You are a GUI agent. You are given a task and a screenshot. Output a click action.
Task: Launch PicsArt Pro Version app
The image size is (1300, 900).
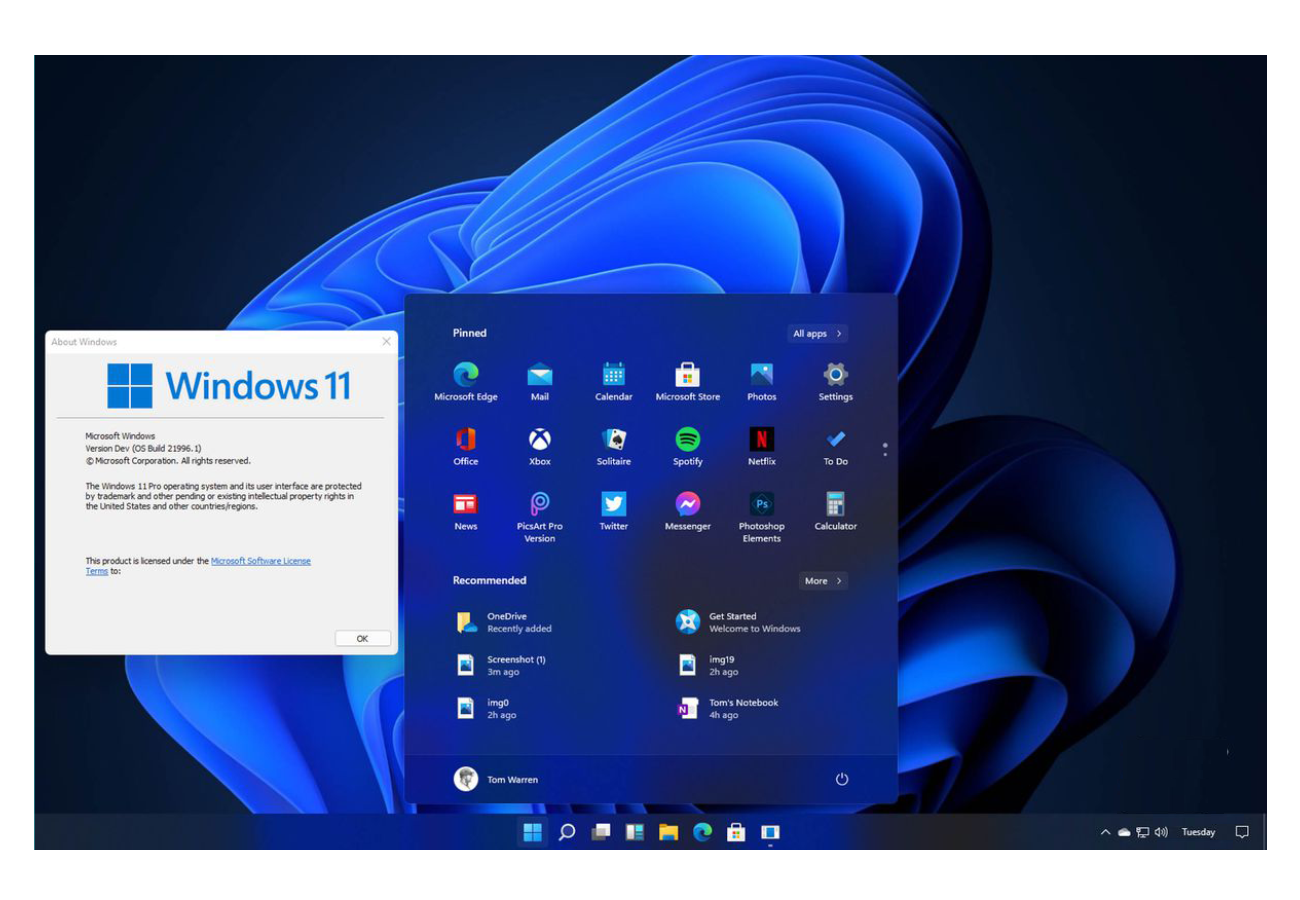540,517
